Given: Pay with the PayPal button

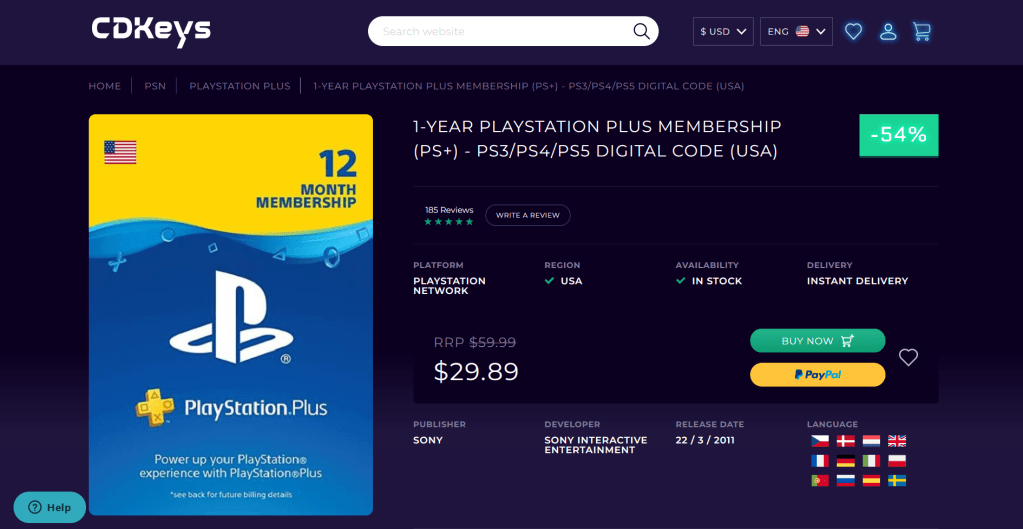Looking at the screenshot, I should 817,374.
